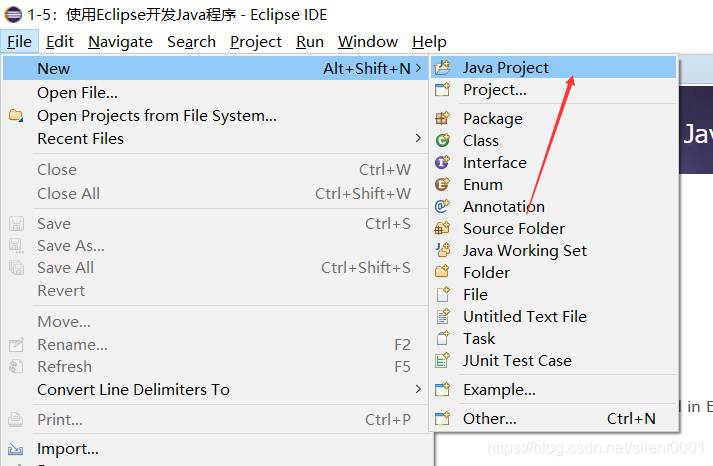Click Open Projects from File System...
713x466 pixels.
(215, 115)
